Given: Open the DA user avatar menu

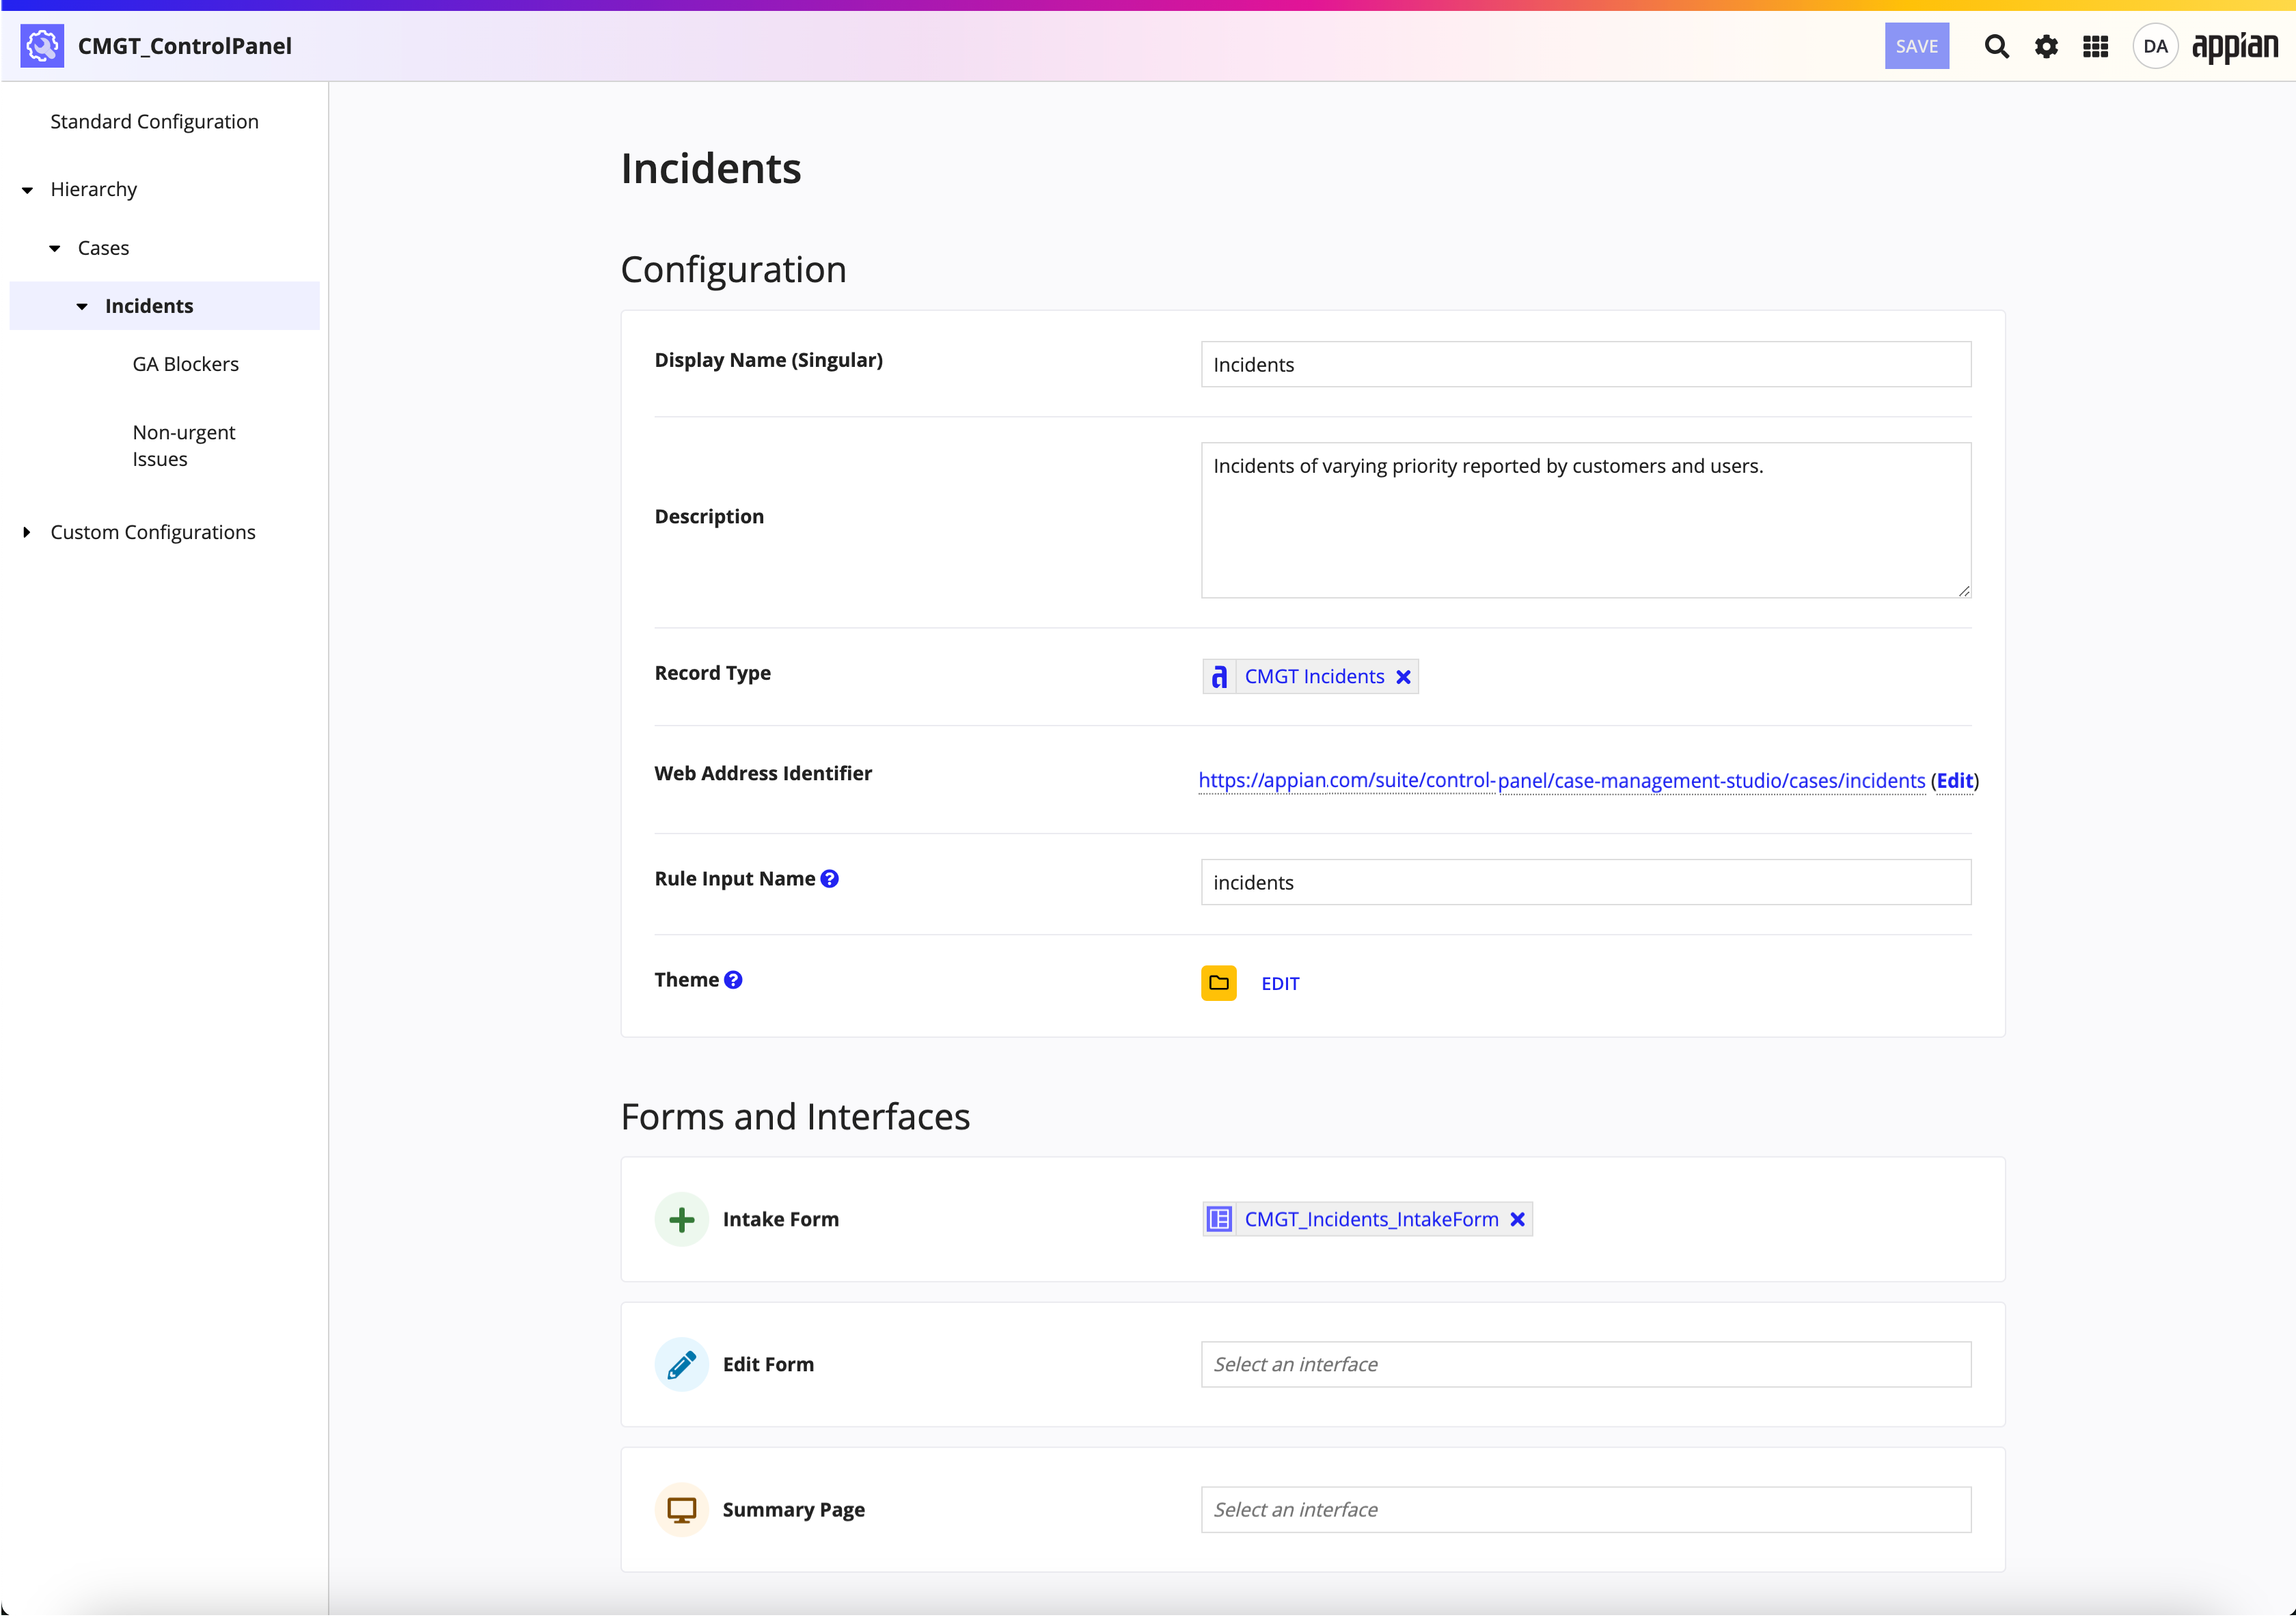Looking at the screenshot, I should pos(2155,46).
